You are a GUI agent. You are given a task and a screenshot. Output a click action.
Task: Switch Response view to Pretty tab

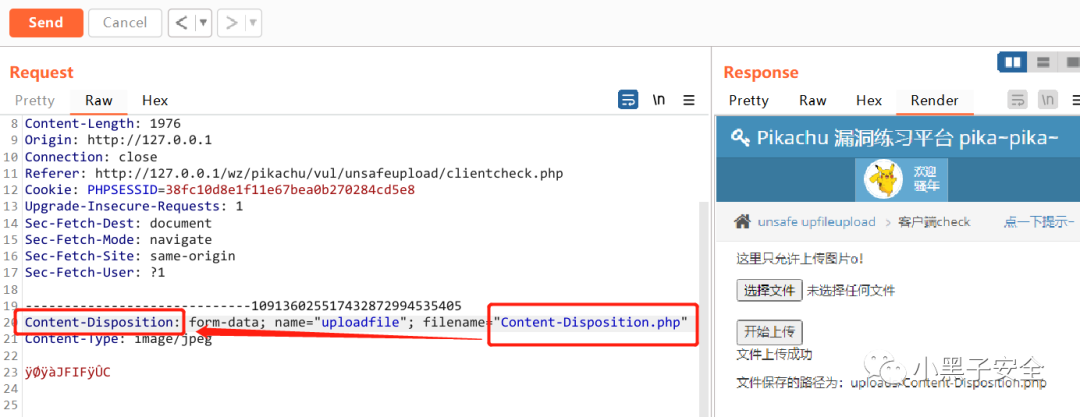tap(748, 101)
